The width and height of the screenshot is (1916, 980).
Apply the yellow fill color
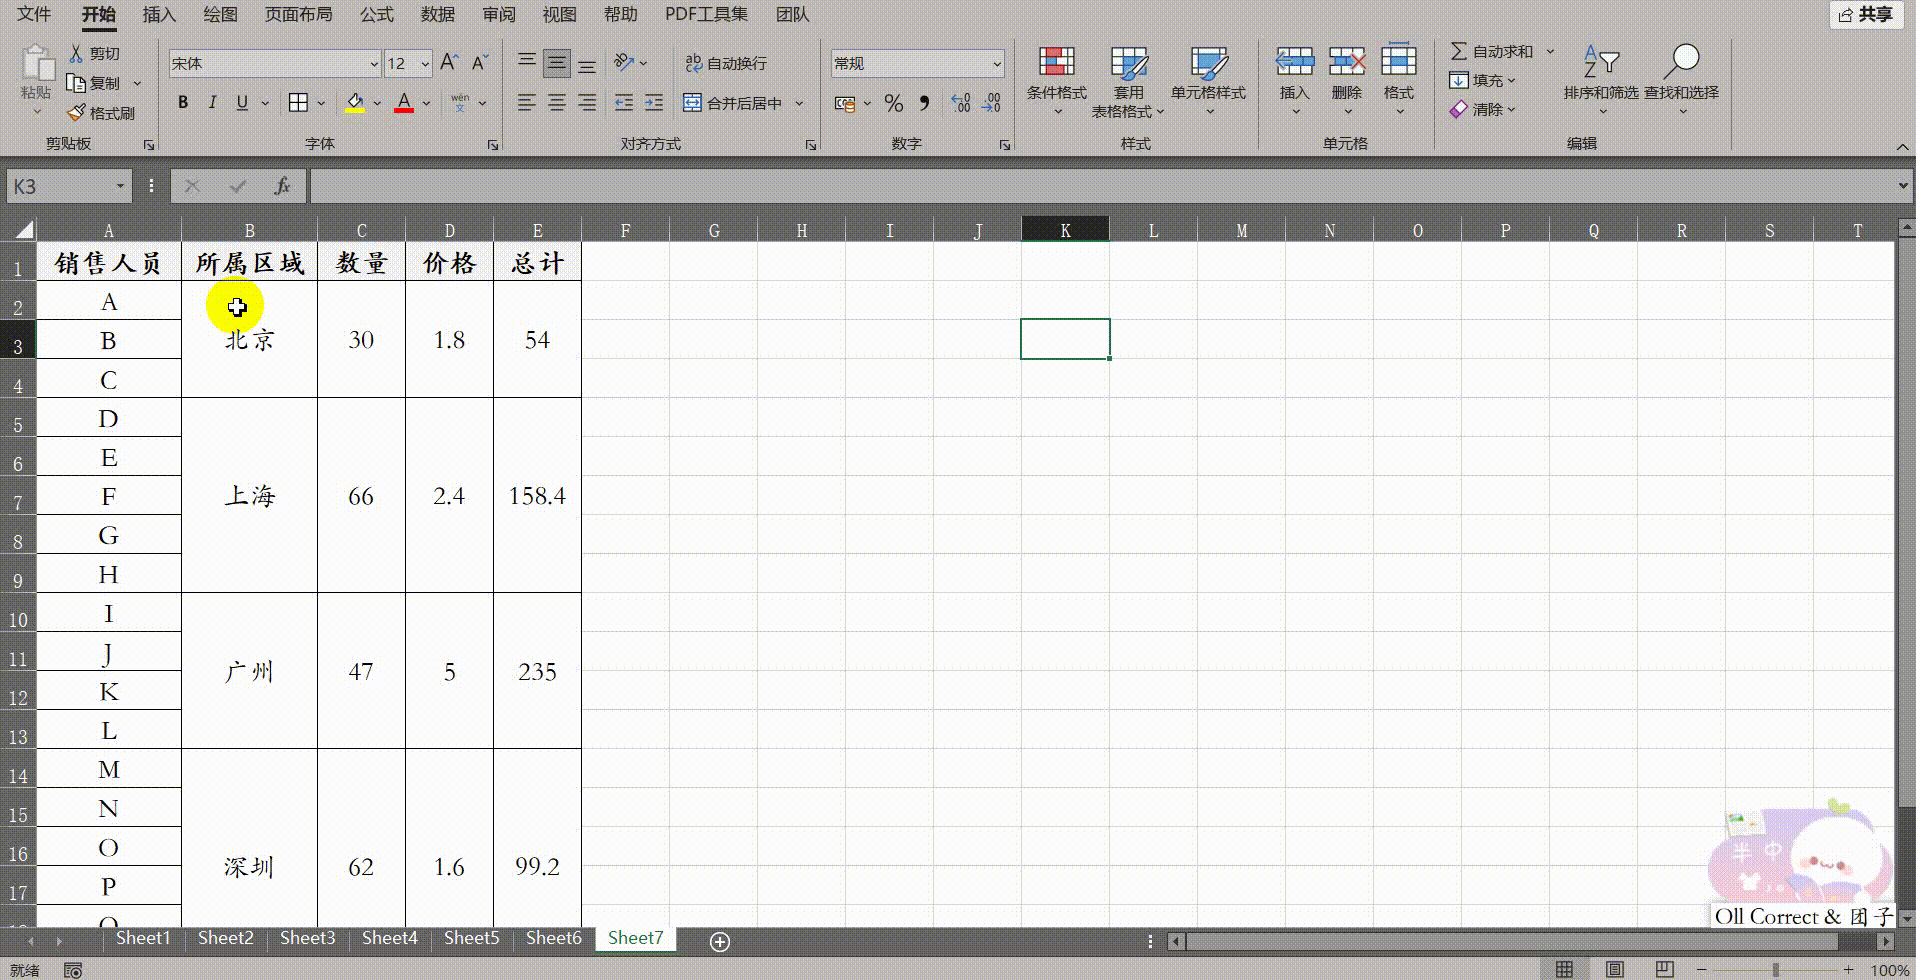[x=355, y=102]
